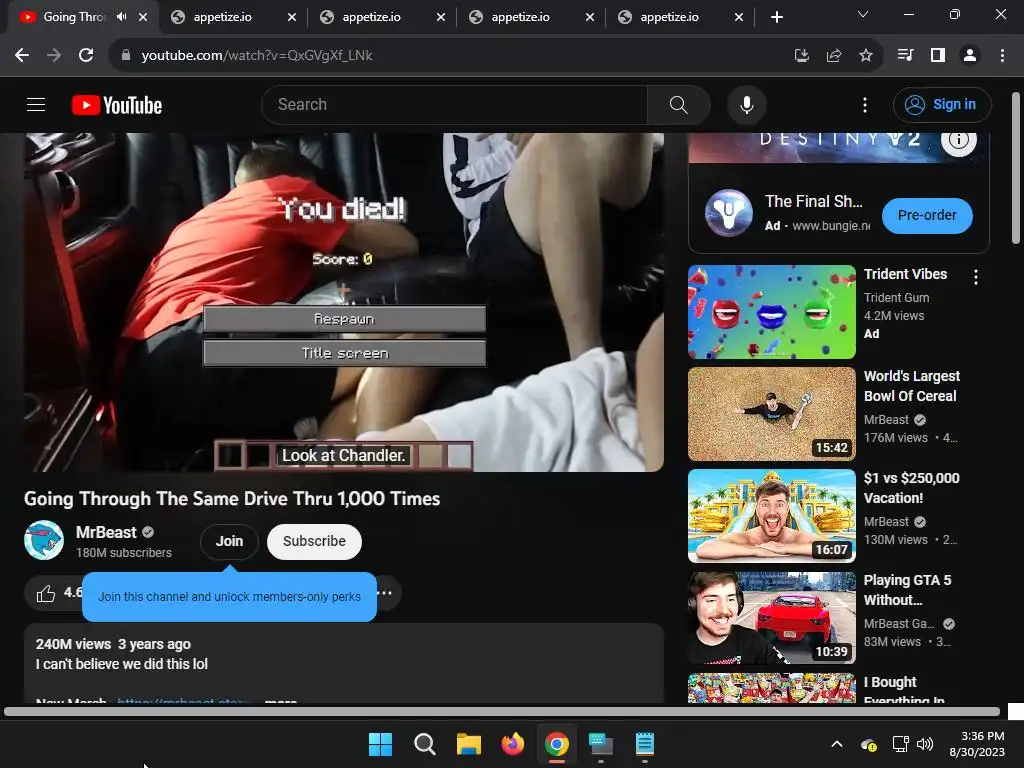Click the search magnifier button
The height and width of the screenshot is (768, 1024).
click(x=679, y=104)
